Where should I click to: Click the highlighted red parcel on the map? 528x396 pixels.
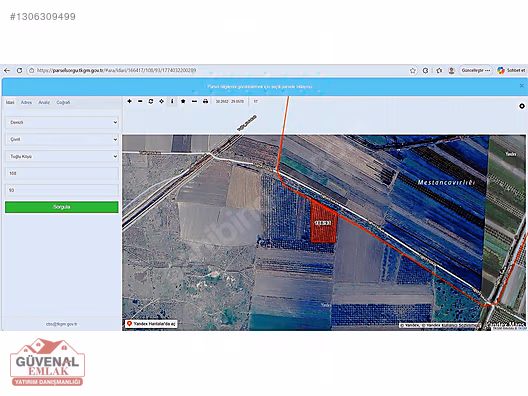[x=323, y=222]
